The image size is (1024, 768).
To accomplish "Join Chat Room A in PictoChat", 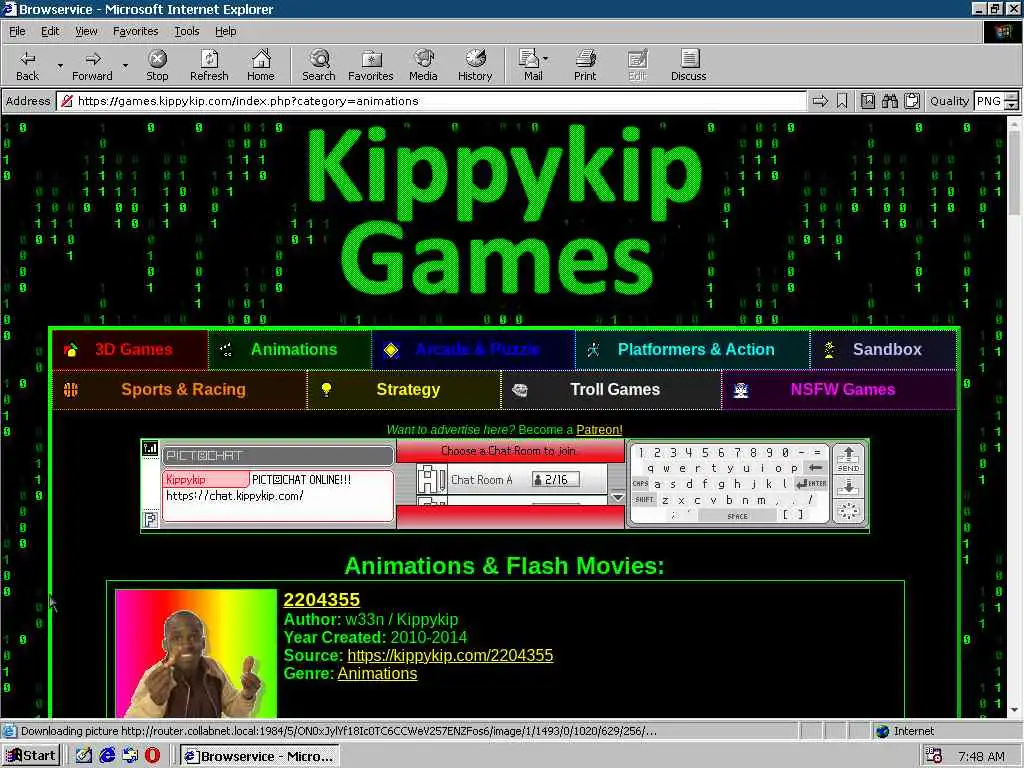I will point(511,479).
